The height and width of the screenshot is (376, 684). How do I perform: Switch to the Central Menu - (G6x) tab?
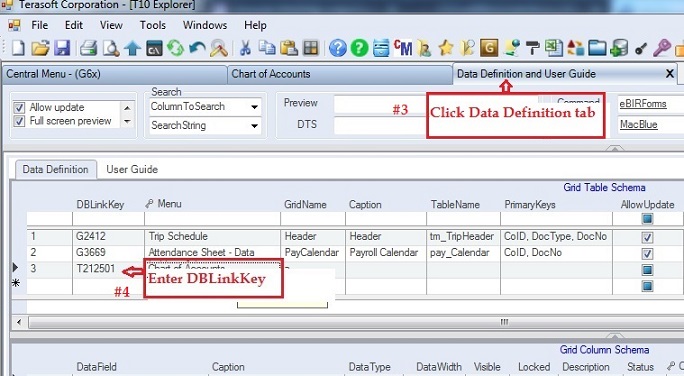(114, 74)
